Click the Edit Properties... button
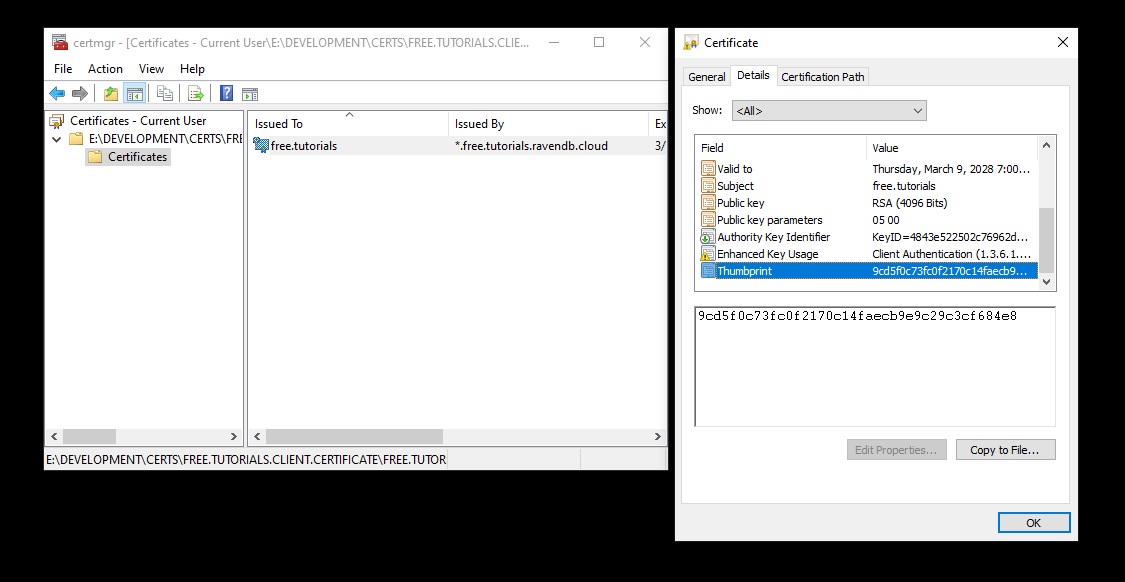 pos(896,450)
